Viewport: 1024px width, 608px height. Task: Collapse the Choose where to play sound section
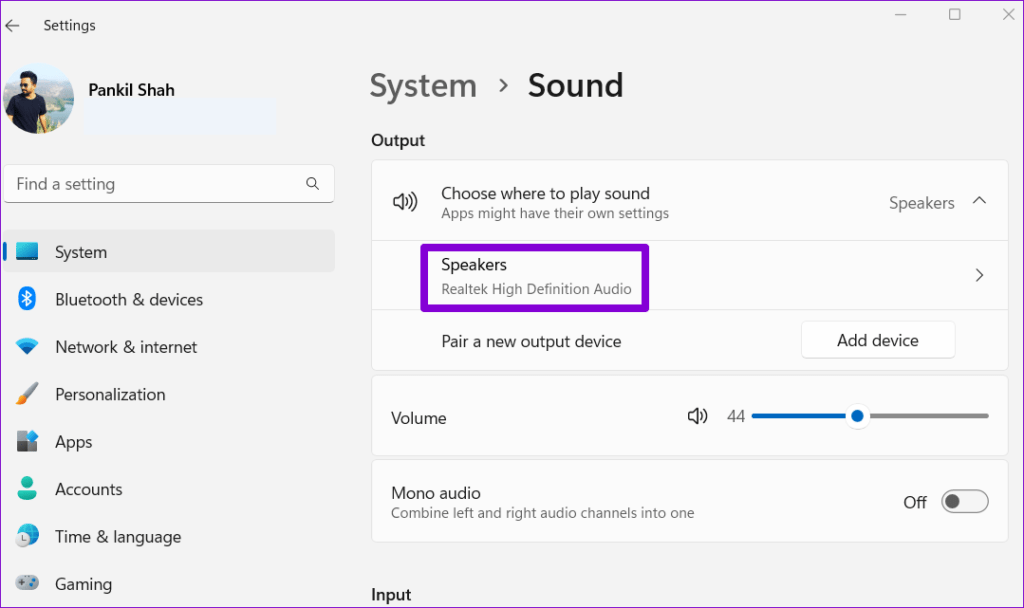coord(979,201)
